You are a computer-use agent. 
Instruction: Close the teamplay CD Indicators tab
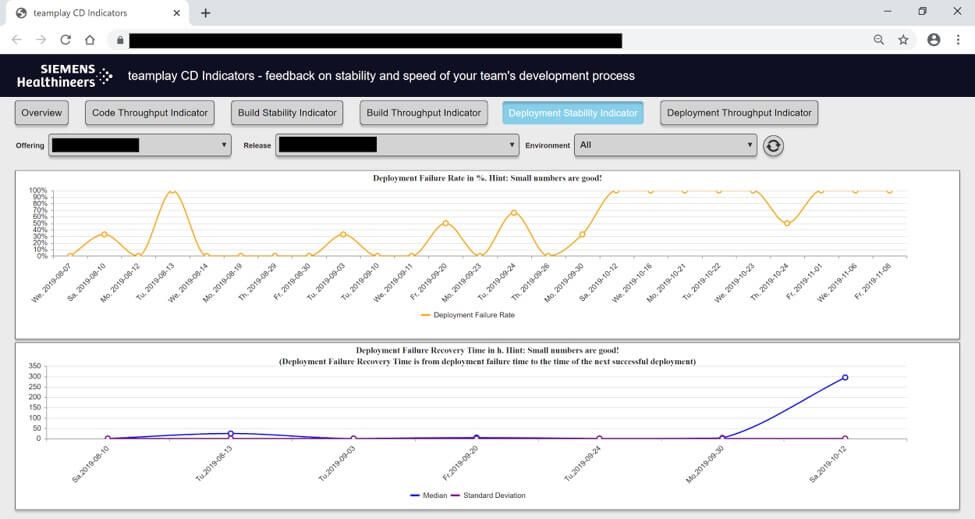pos(177,12)
